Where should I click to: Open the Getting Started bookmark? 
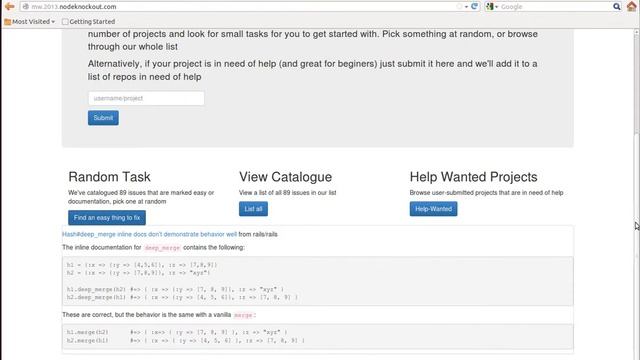click(88, 22)
